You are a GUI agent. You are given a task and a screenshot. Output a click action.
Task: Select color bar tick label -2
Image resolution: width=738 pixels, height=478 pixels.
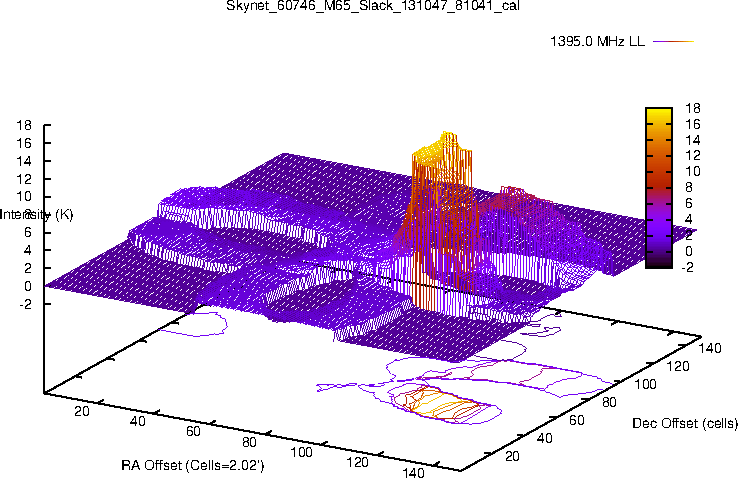687,267
